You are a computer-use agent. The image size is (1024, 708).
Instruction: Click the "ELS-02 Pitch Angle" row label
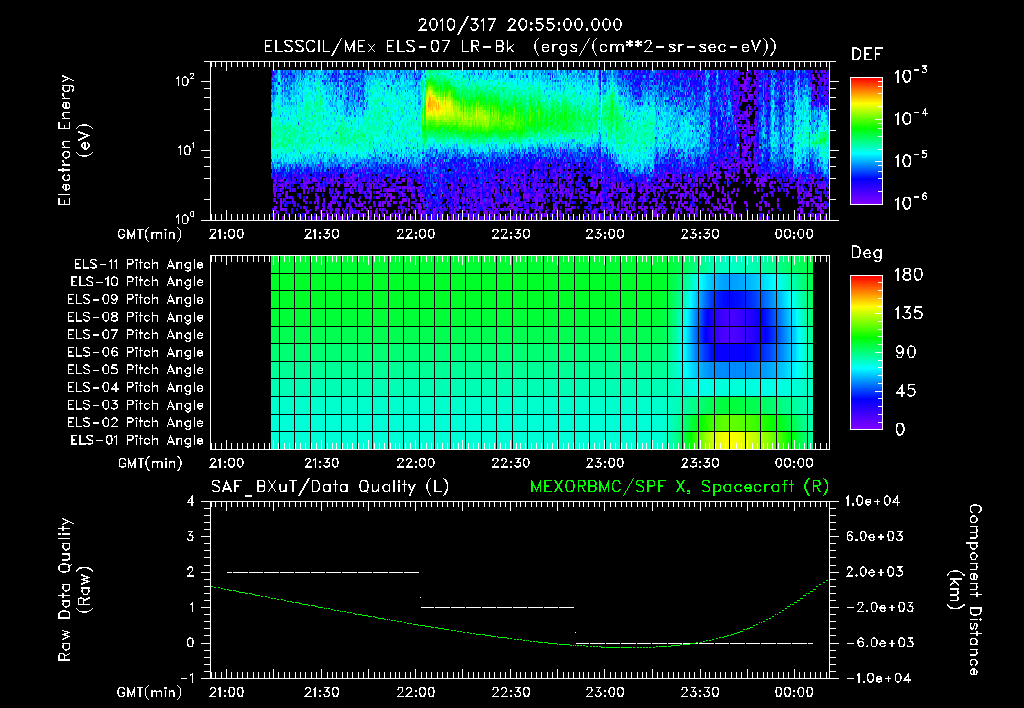[x=136, y=423]
